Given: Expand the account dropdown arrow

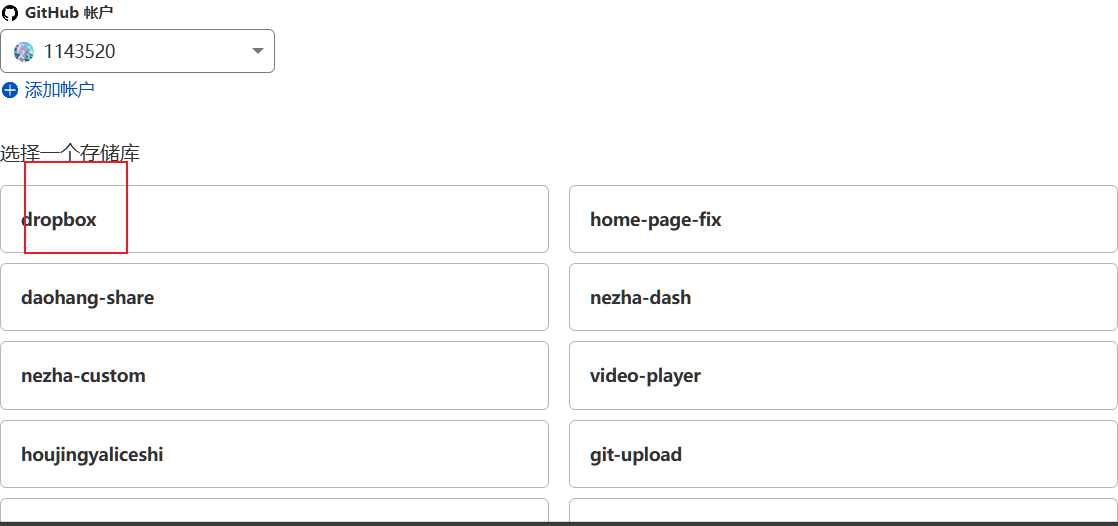Looking at the screenshot, I should (x=257, y=51).
